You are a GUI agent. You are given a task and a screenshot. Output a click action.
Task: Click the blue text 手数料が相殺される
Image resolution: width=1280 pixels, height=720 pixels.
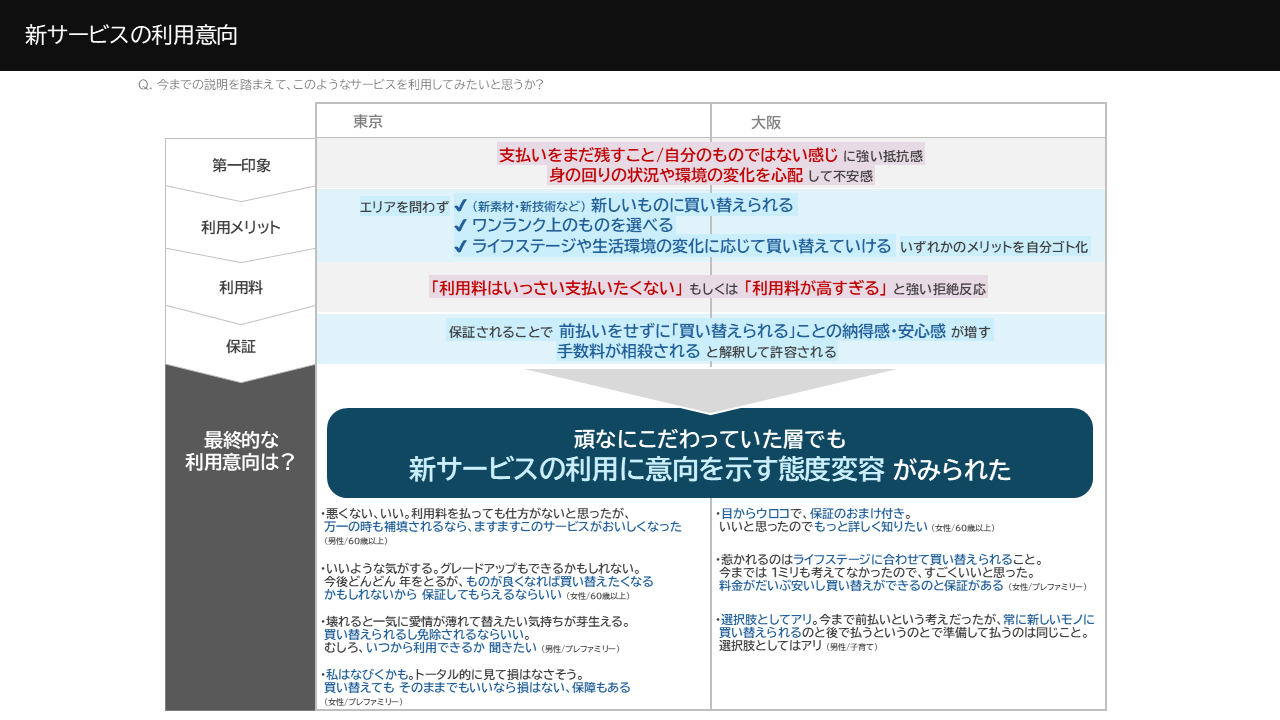(629, 351)
